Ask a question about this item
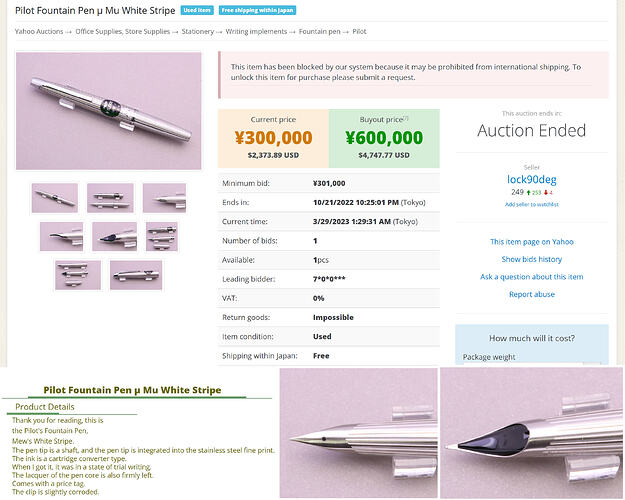Viewport: 625px width, 500px height. click(x=531, y=277)
